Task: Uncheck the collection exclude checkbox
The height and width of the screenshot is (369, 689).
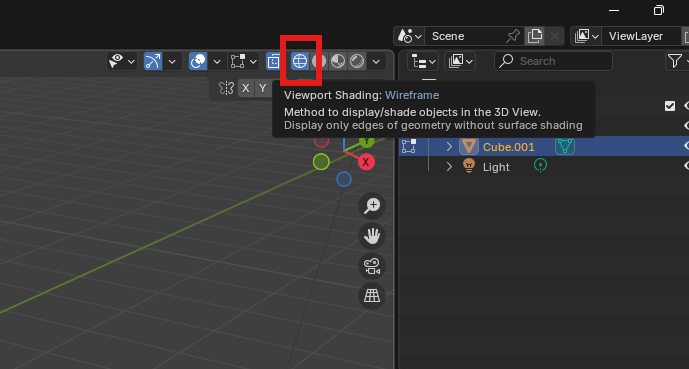Action: (x=670, y=106)
